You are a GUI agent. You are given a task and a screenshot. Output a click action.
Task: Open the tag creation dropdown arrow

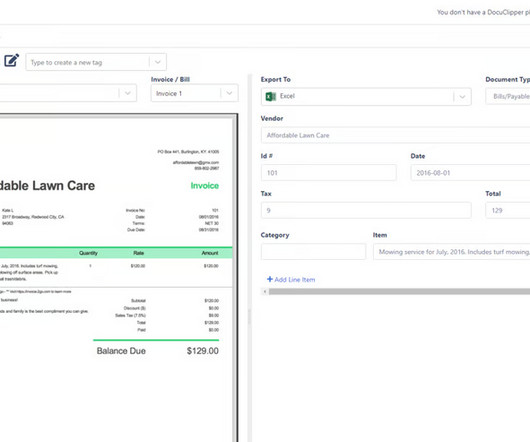click(x=158, y=62)
